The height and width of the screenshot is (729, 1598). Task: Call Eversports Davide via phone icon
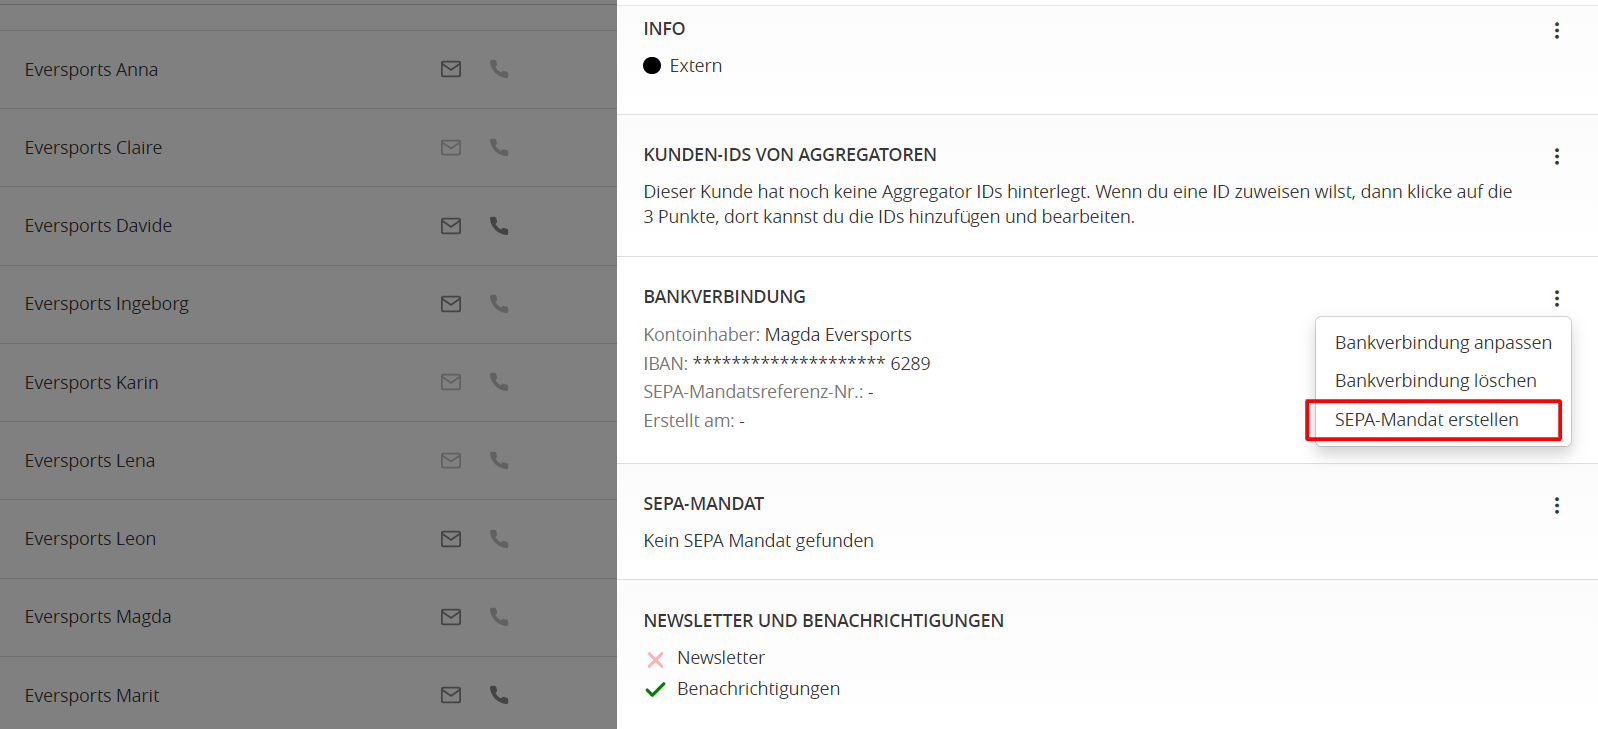click(x=499, y=226)
